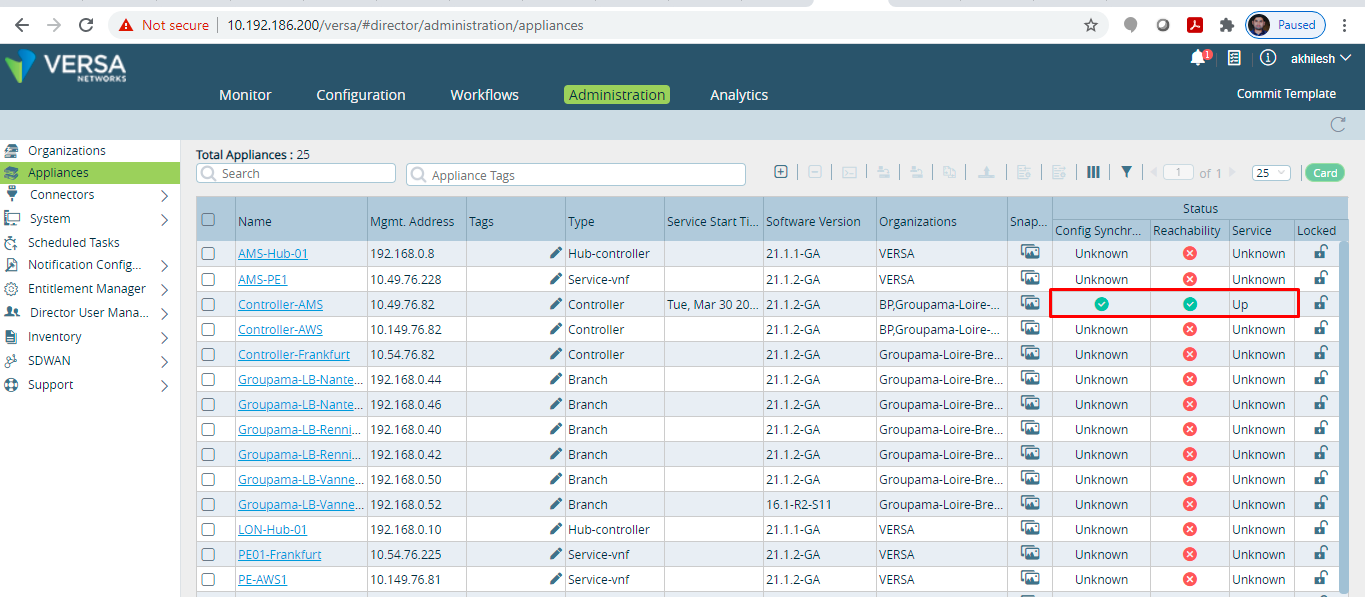Click the refresh icon at top right
Image resolution: width=1365 pixels, height=597 pixels.
1337,124
